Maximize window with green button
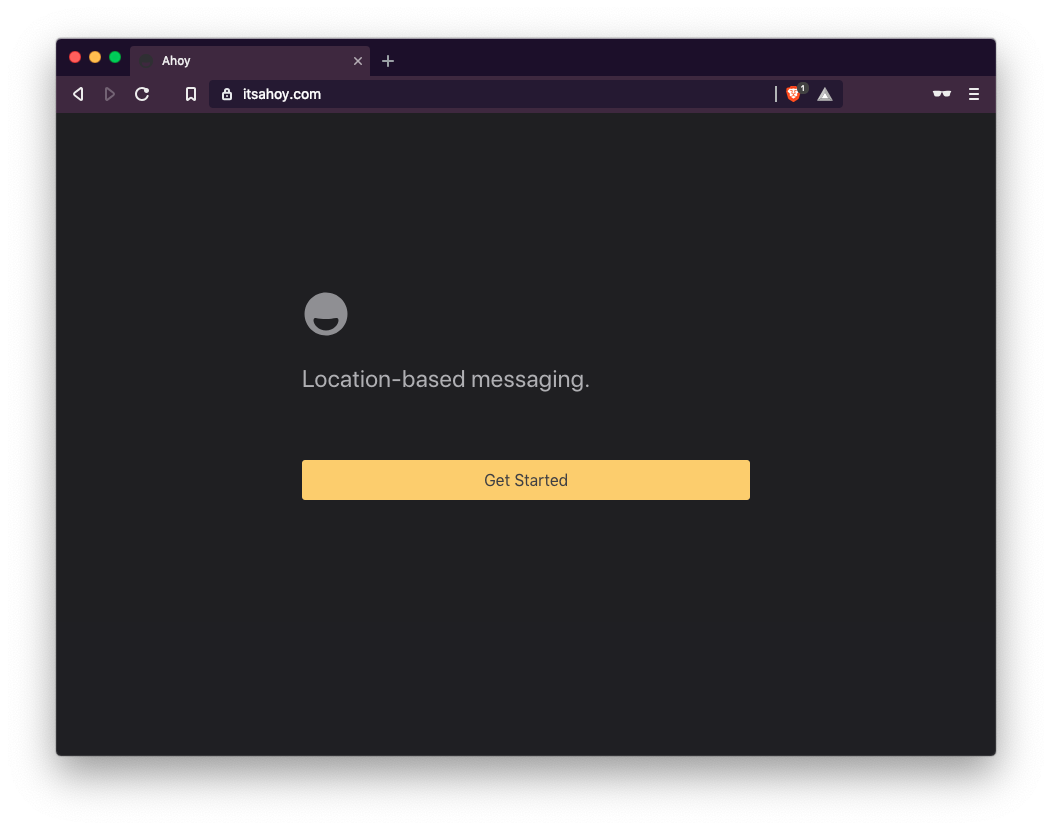 [x=115, y=58]
